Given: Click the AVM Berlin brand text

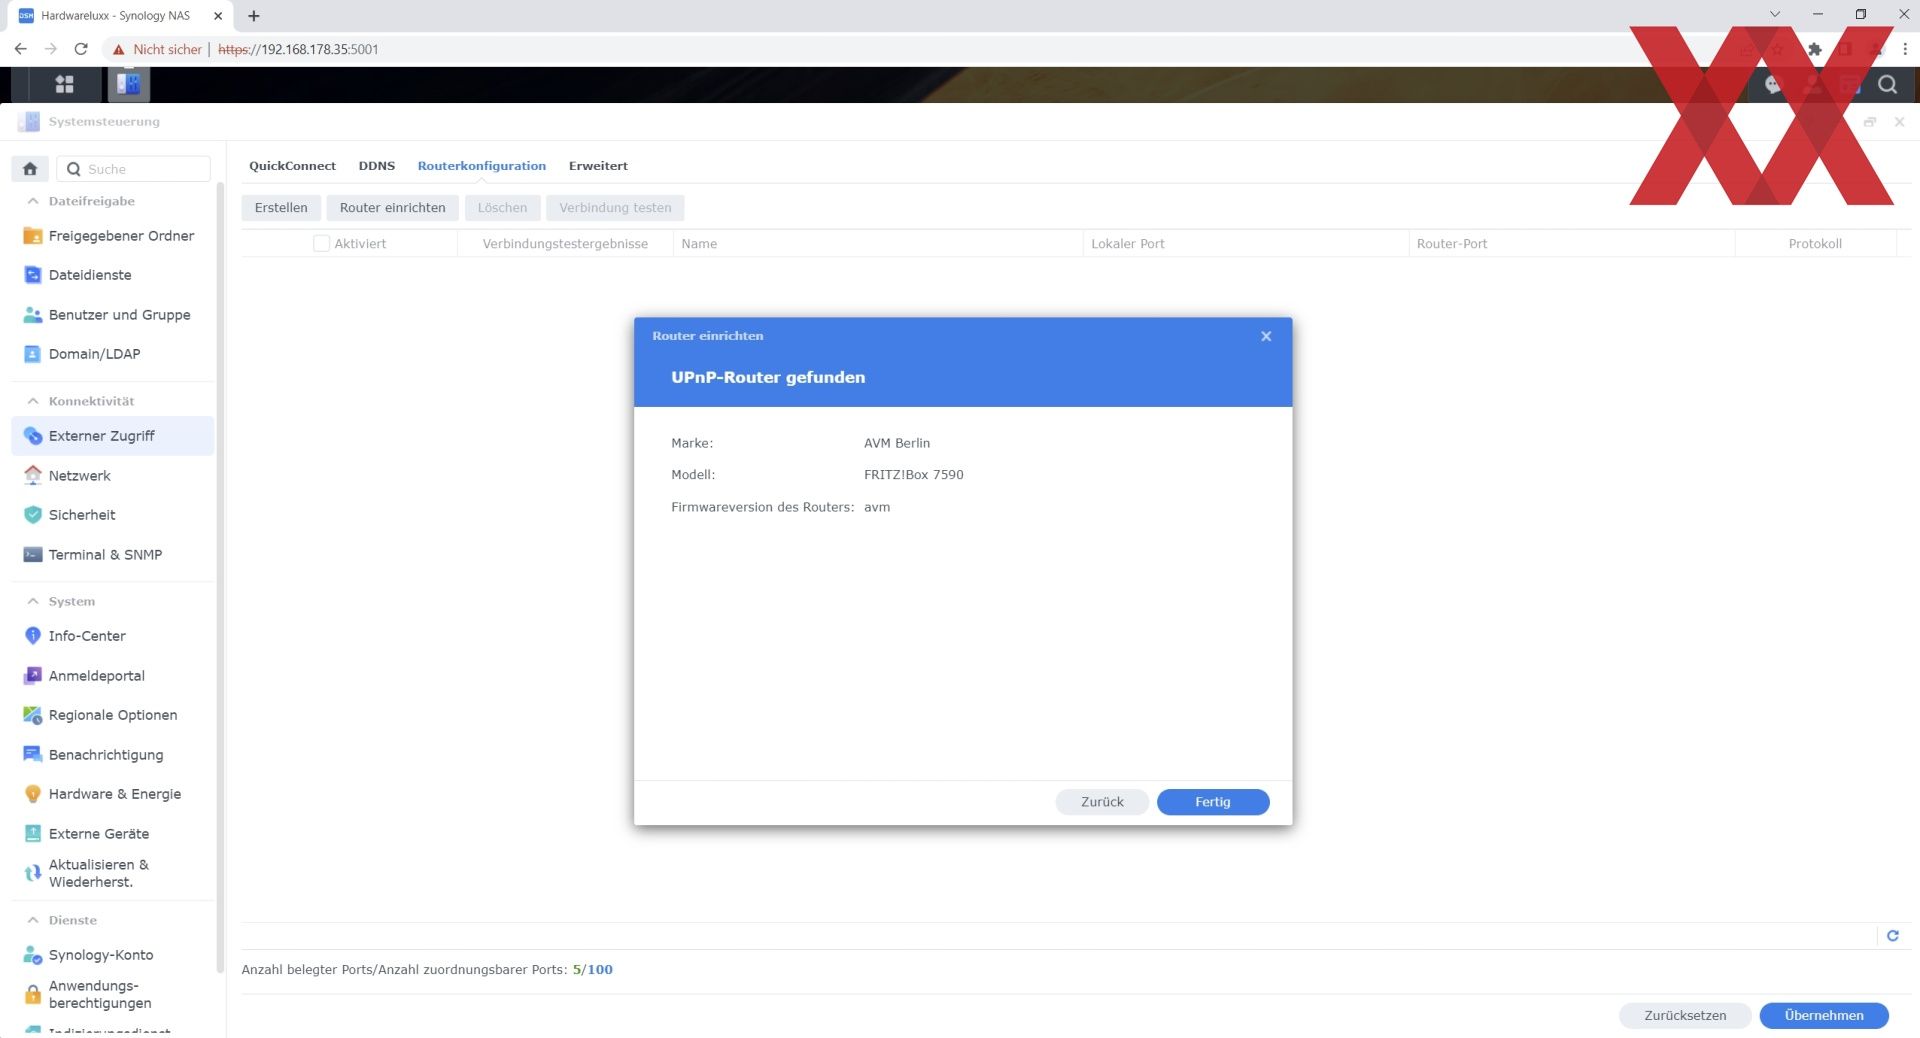Looking at the screenshot, I should (896, 443).
